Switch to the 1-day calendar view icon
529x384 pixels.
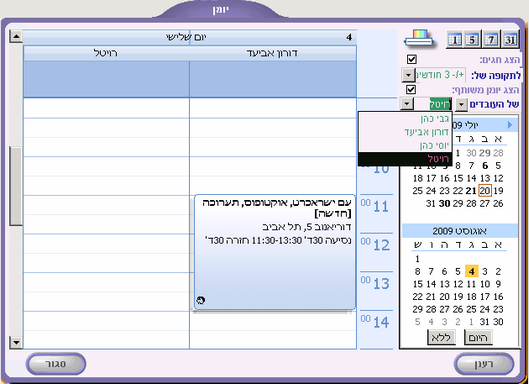click(x=455, y=40)
